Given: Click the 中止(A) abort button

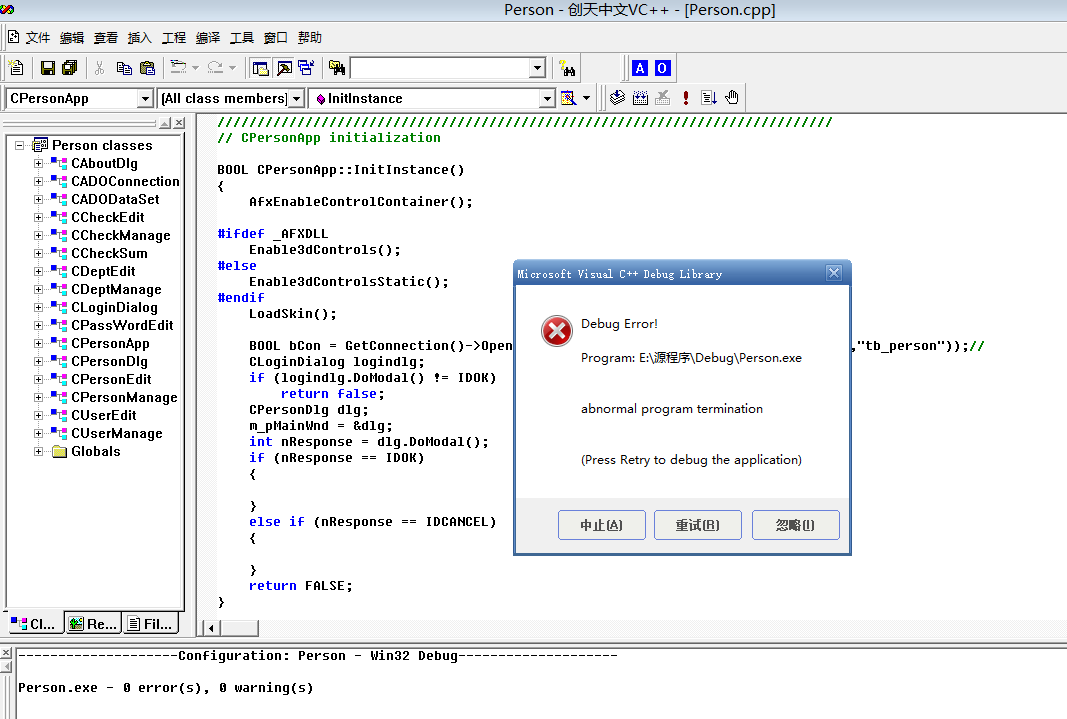Looking at the screenshot, I should (x=602, y=525).
